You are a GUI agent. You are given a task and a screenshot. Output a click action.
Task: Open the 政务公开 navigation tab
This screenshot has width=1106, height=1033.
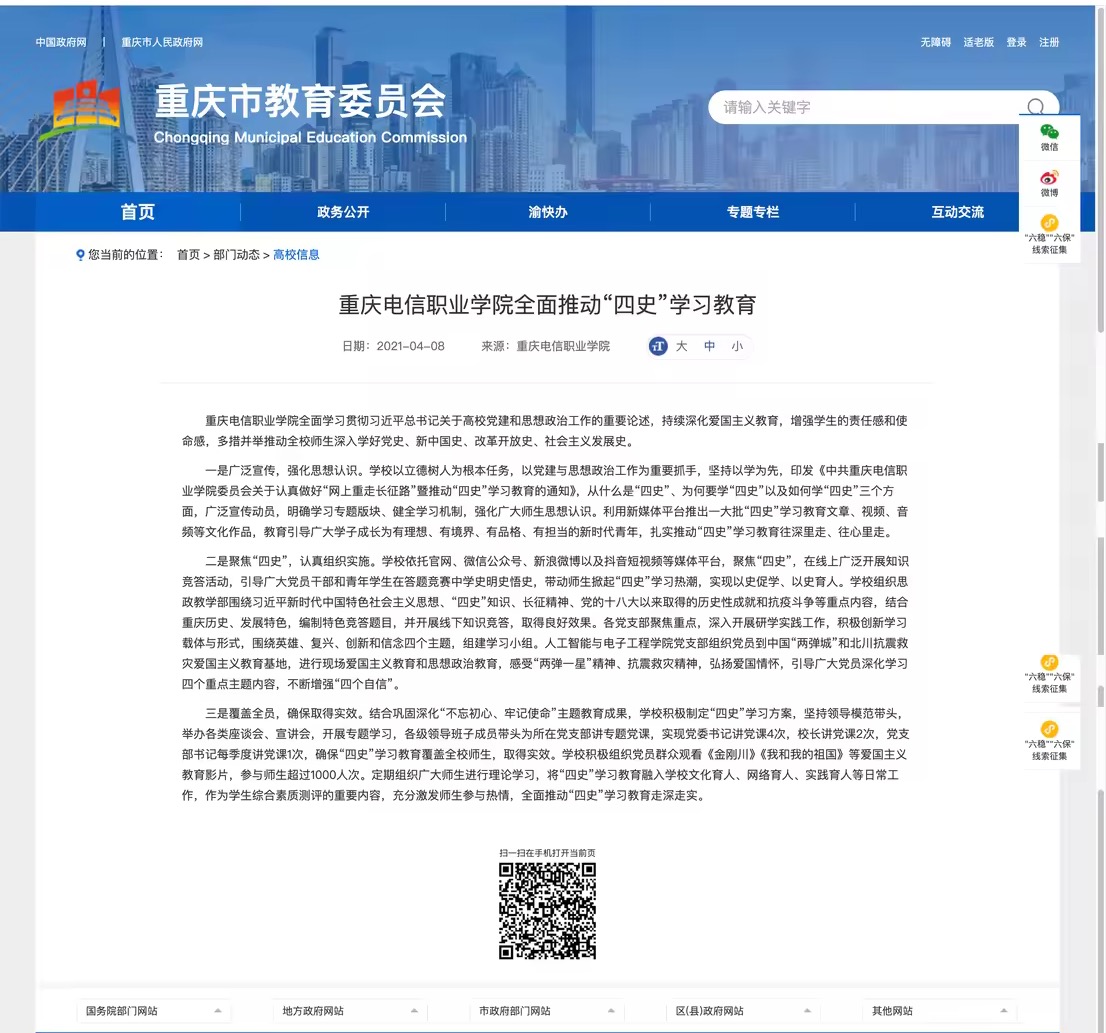[x=343, y=212]
